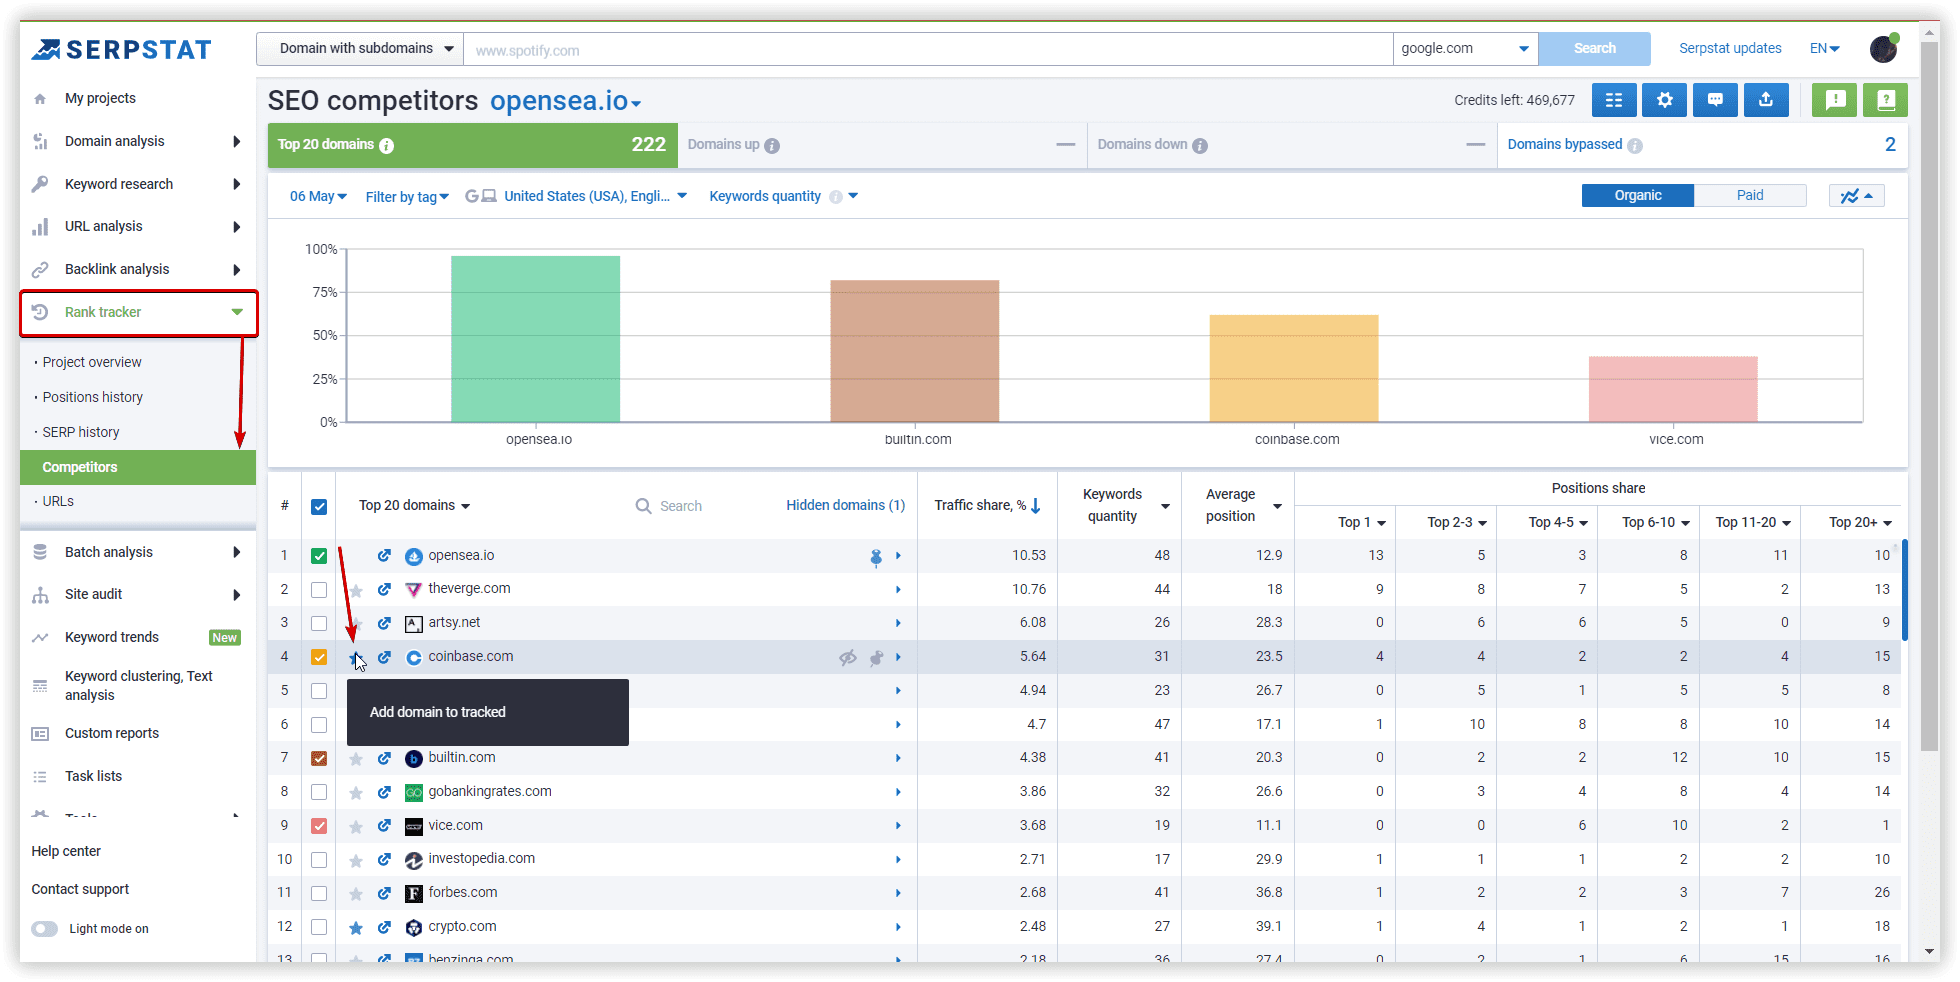Check the artsy.net row checkbox
The height and width of the screenshot is (982, 1960).
319,623
